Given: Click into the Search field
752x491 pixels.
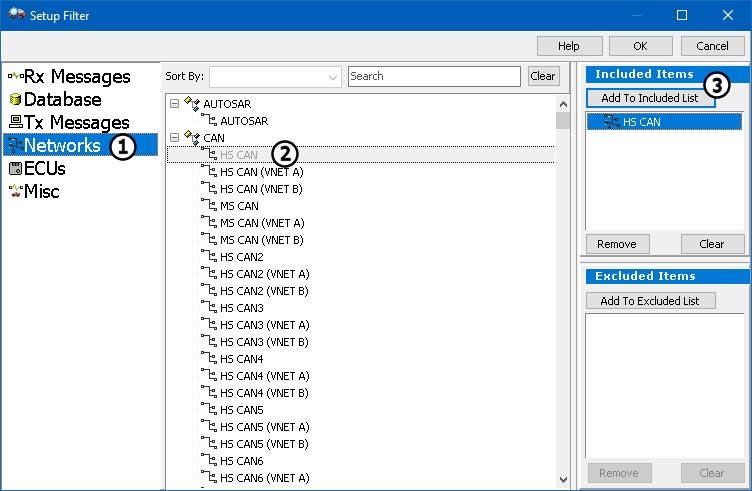Looking at the screenshot, I should [433, 76].
